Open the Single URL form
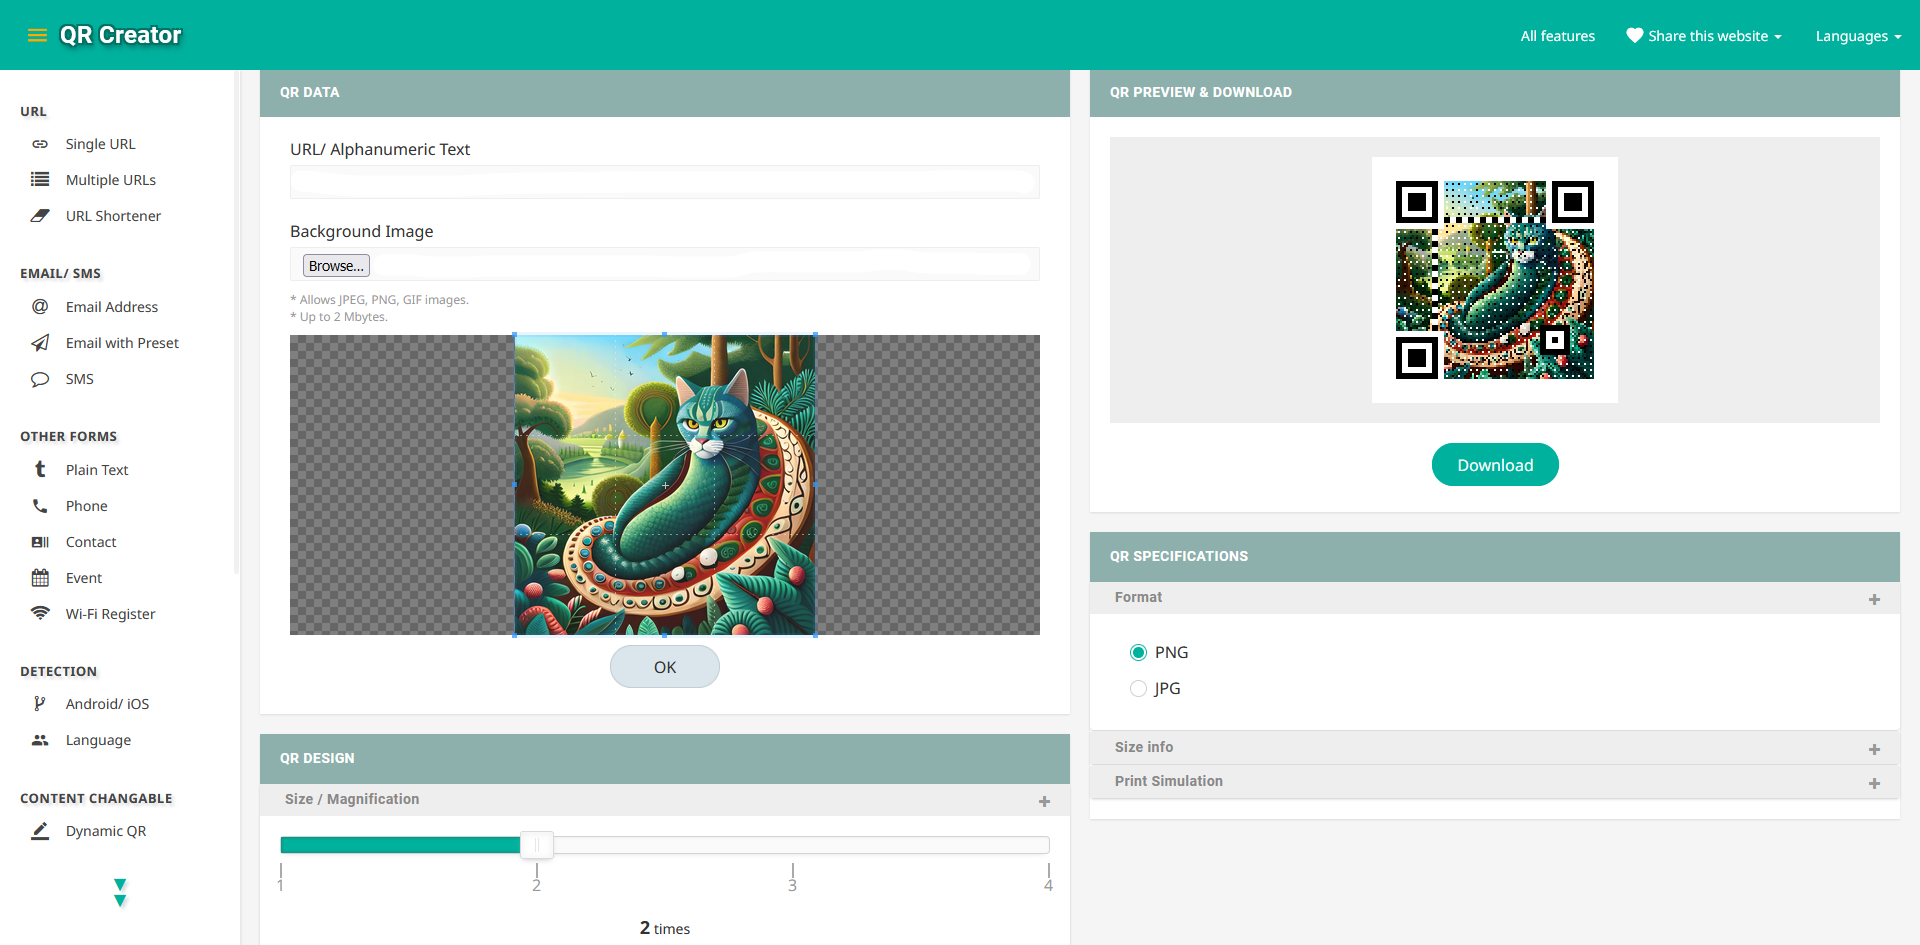1920x945 pixels. click(x=100, y=144)
